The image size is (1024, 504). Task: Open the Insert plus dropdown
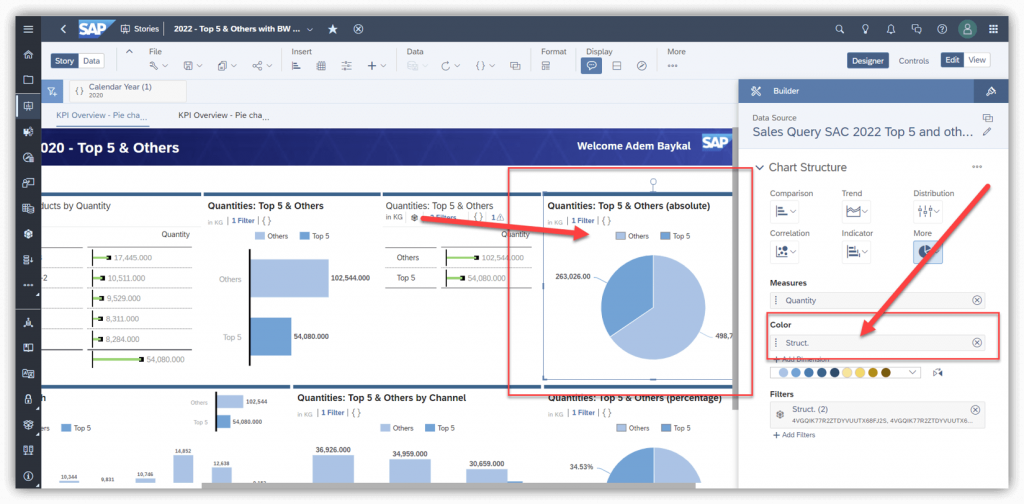377,66
